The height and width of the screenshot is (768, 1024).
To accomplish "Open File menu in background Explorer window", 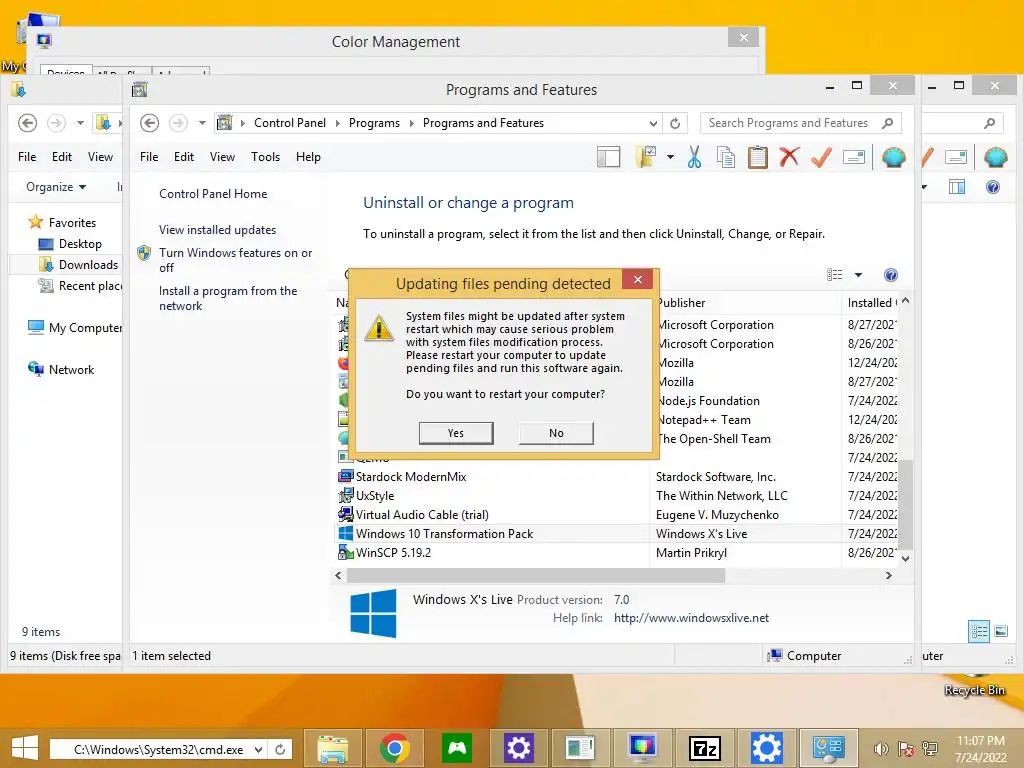I will click(27, 157).
